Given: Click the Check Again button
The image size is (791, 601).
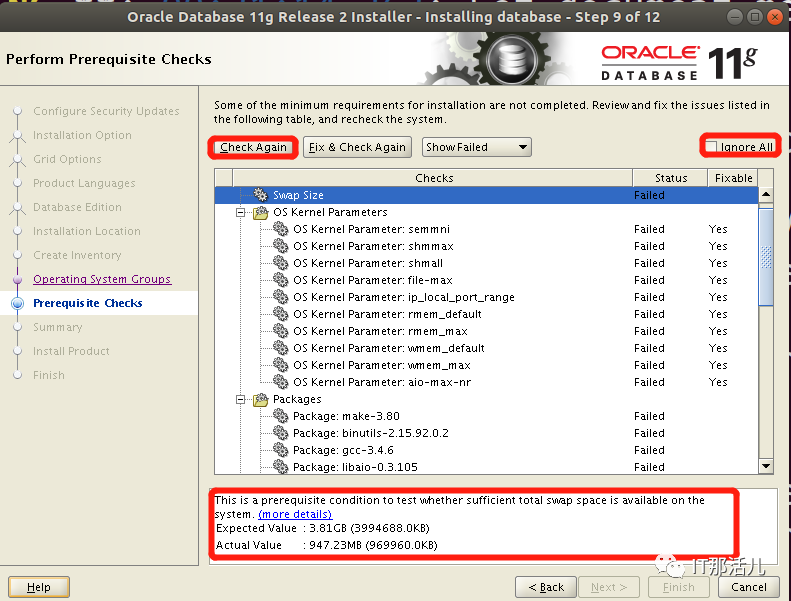Looking at the screenshot, I should coord(253,147).
